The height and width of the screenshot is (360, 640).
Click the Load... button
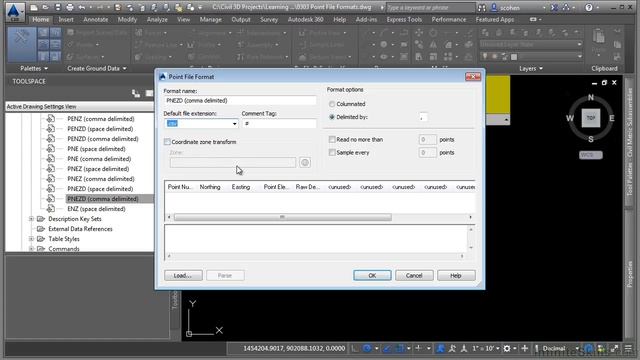[183, 276]
